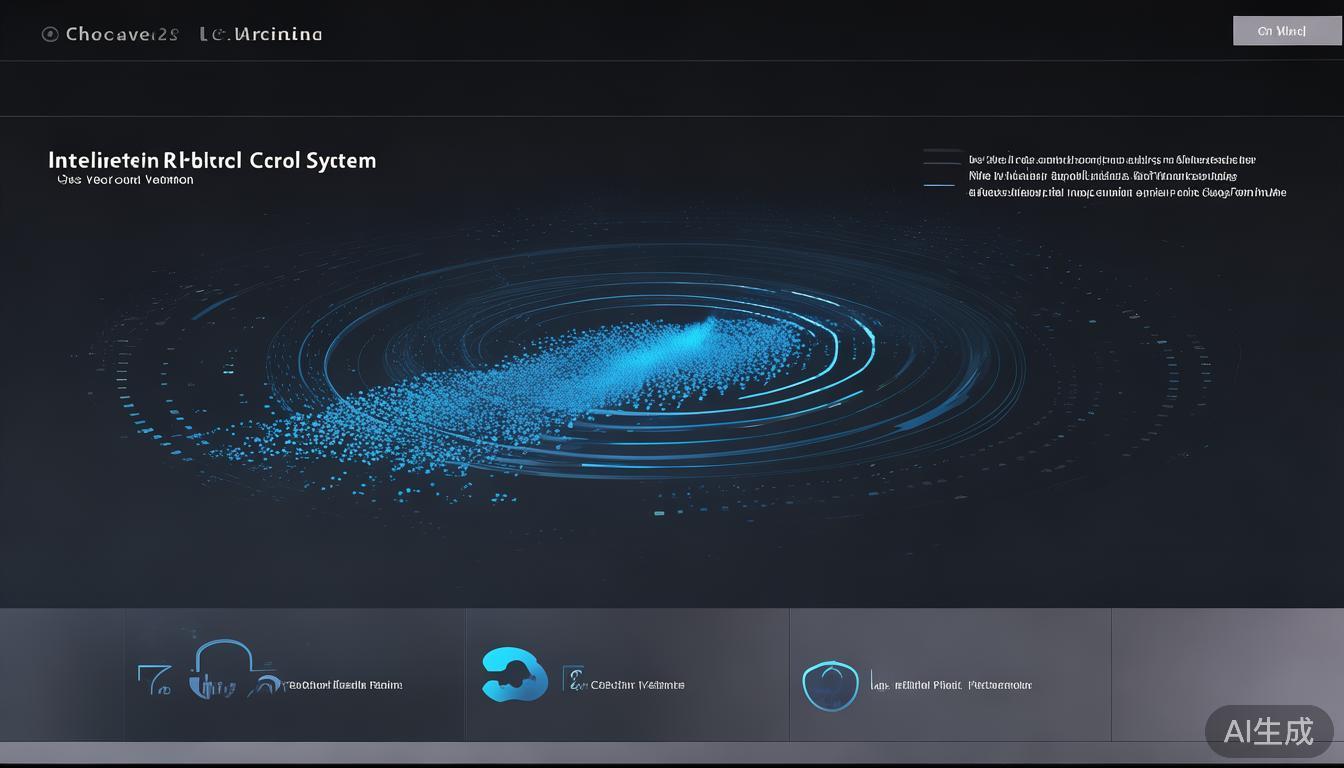The width and height of the screenshot is (1344, 768).
Task: Click the Ges Veoroord Vaotion link under the heading
Action: (126, 181)
